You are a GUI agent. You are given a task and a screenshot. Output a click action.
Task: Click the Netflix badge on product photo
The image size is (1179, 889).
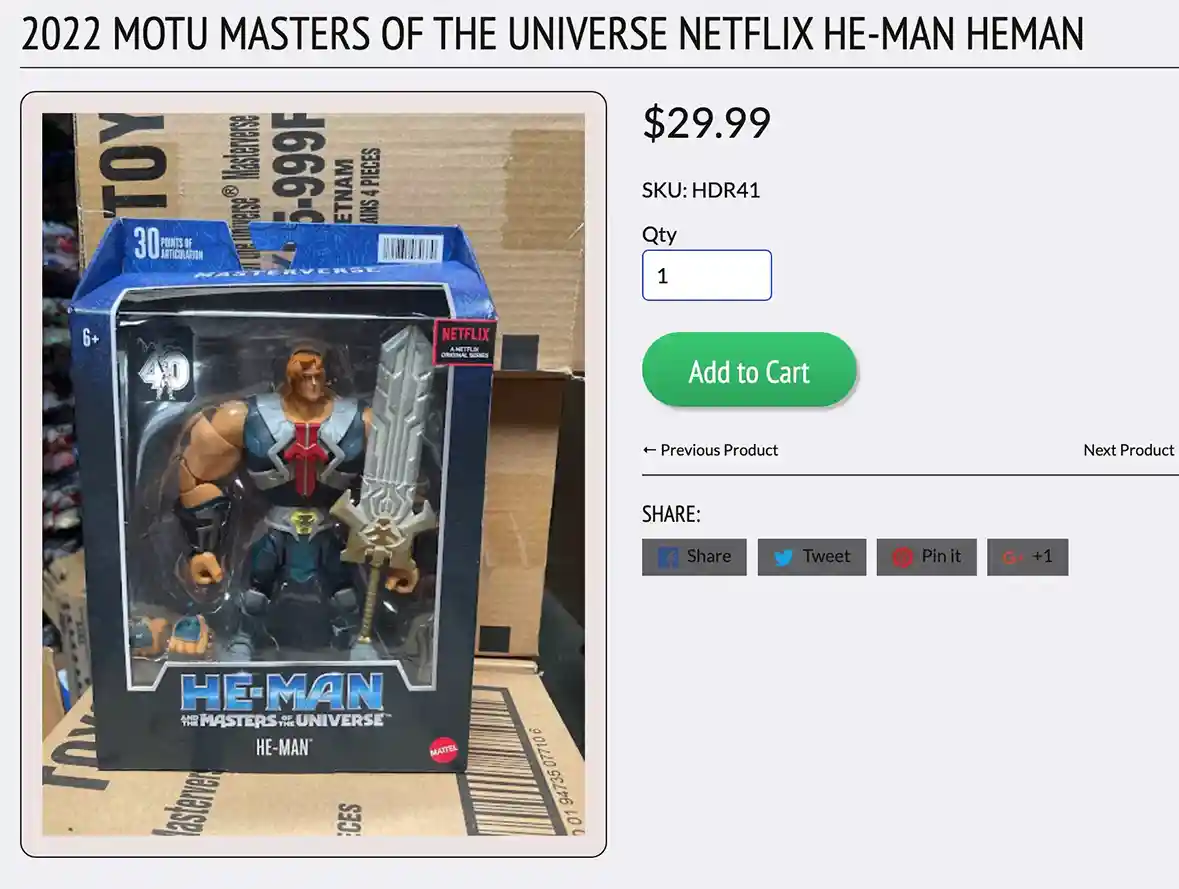coord(465,341)
